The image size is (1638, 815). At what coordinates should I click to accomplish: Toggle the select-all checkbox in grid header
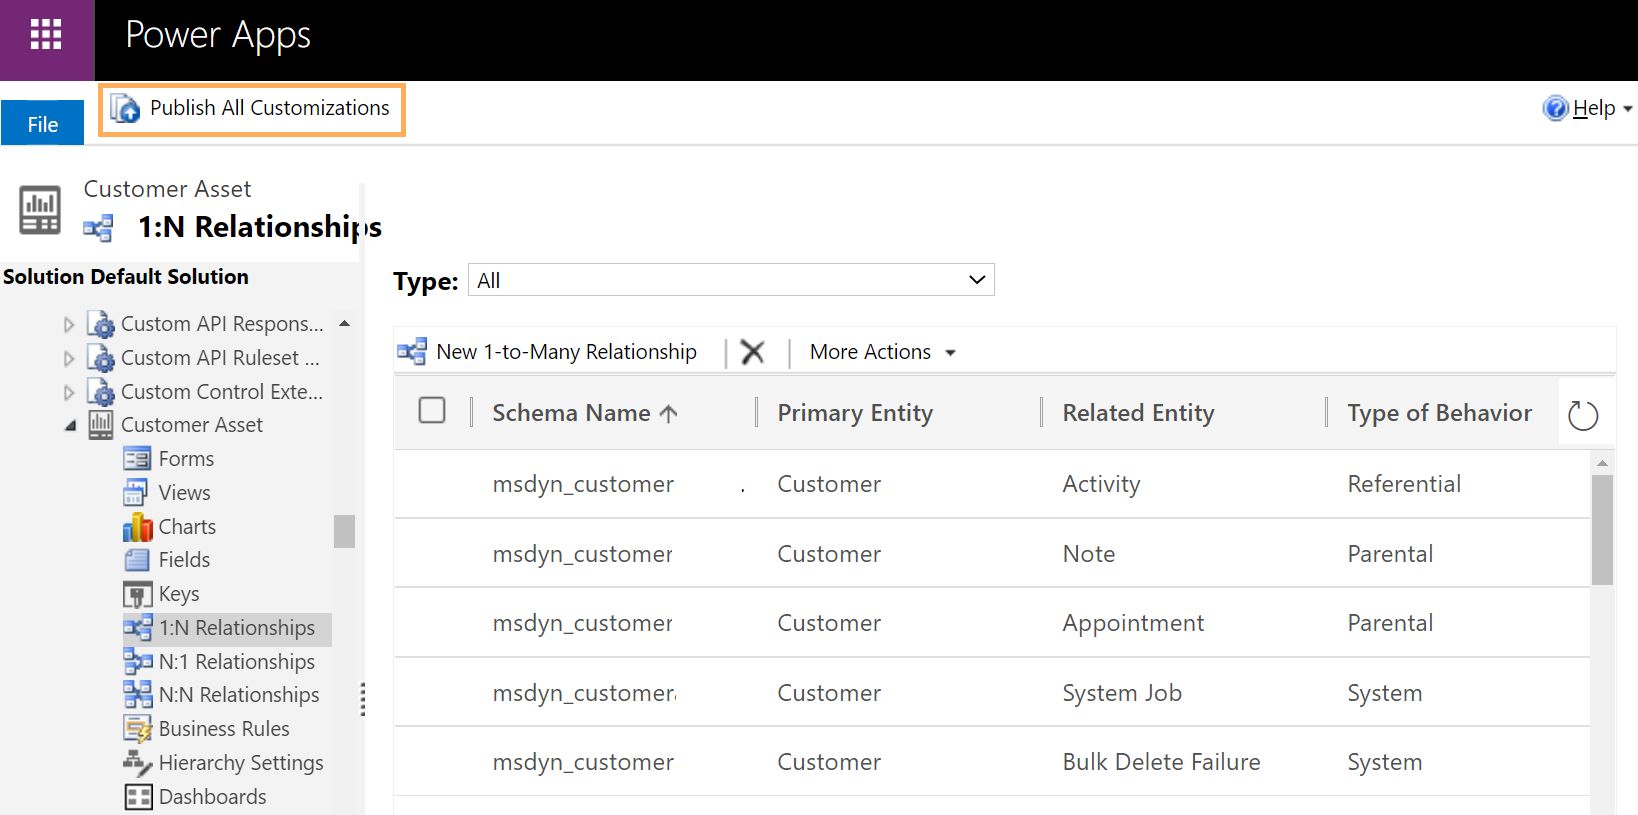pos(432,411)
